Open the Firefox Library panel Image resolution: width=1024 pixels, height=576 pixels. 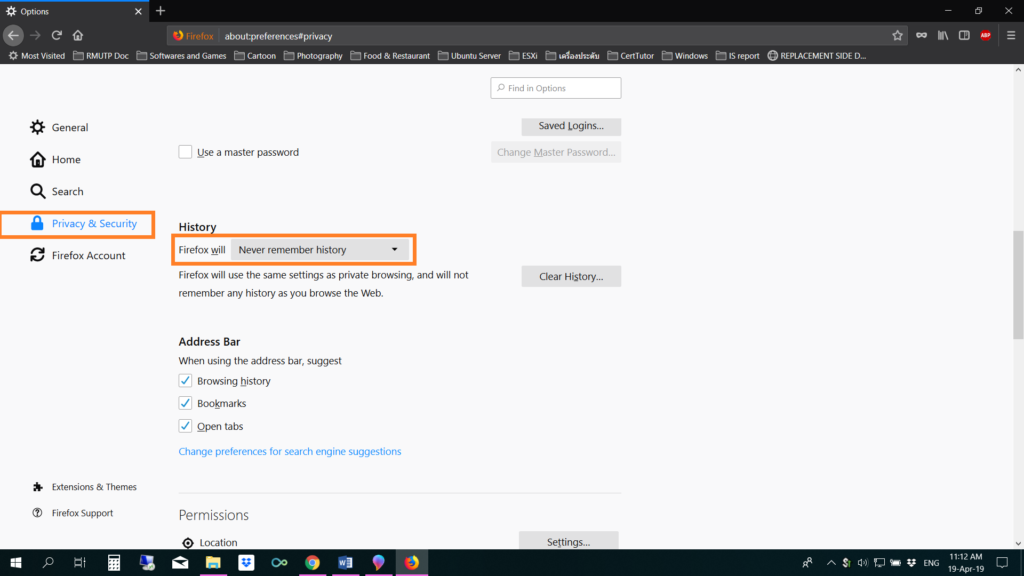tap(941, 34)
